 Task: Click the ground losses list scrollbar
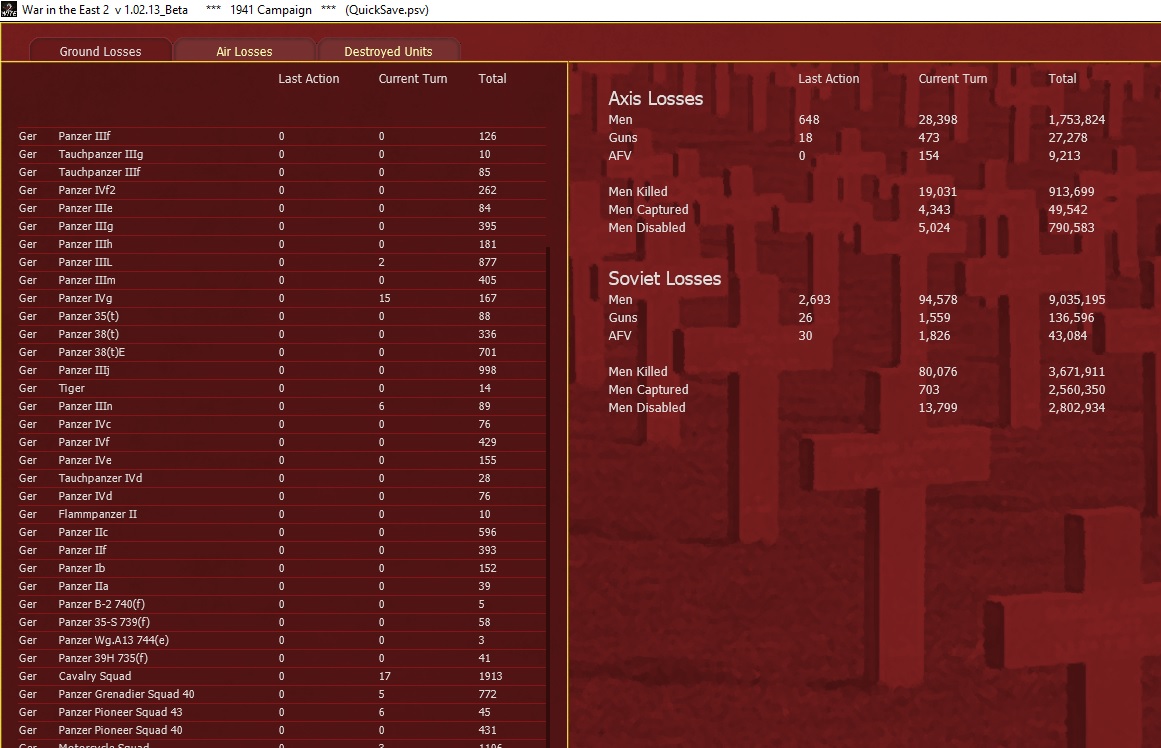point(548,496)
